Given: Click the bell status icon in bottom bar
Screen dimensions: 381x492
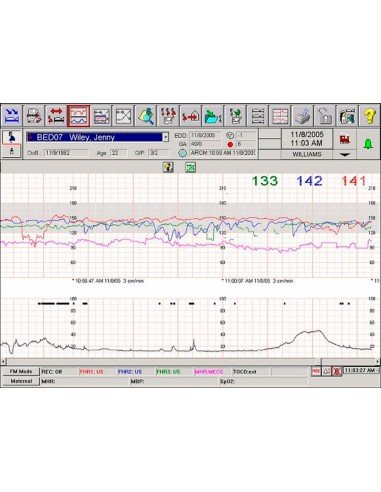Looking at the screenshot, I should 326,371.
